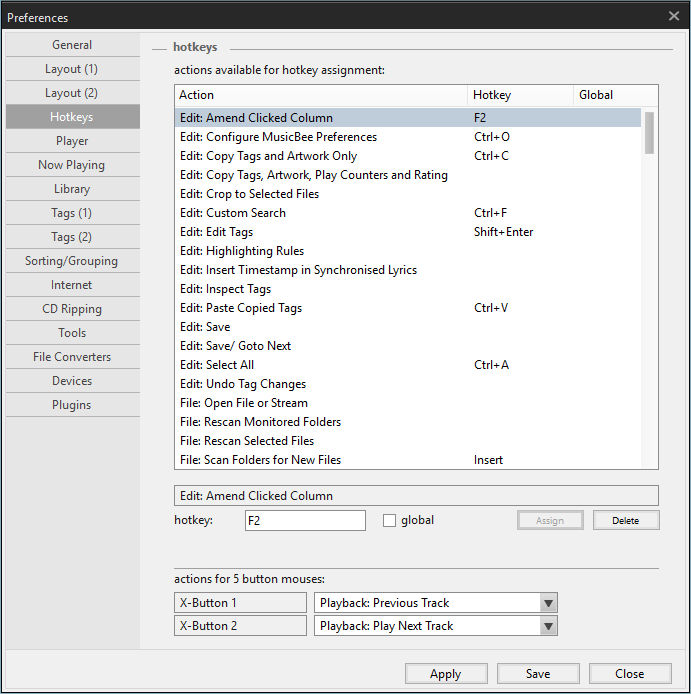
Task: Close the Preferences window with X
Action: click(674, 16)
